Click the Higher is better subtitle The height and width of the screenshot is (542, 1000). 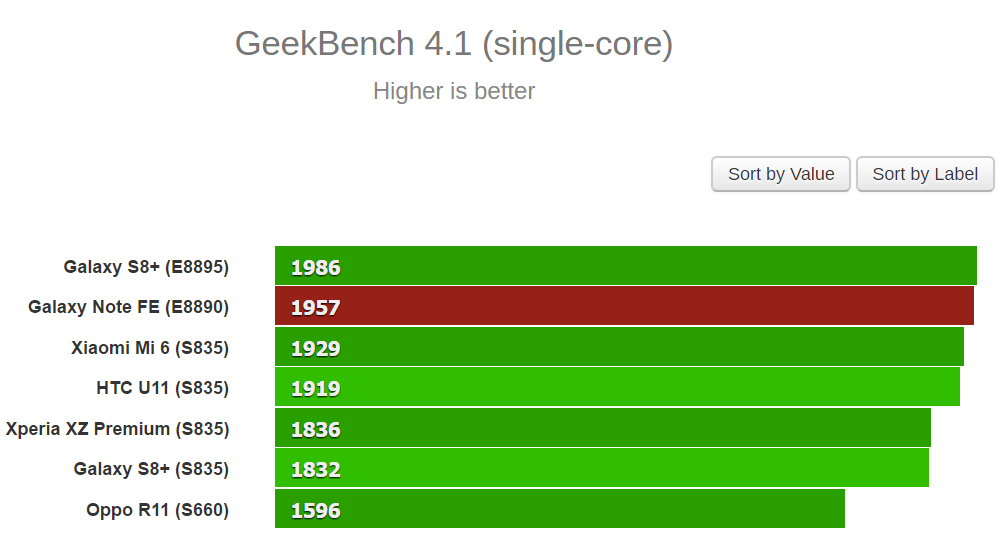point(454,91)
